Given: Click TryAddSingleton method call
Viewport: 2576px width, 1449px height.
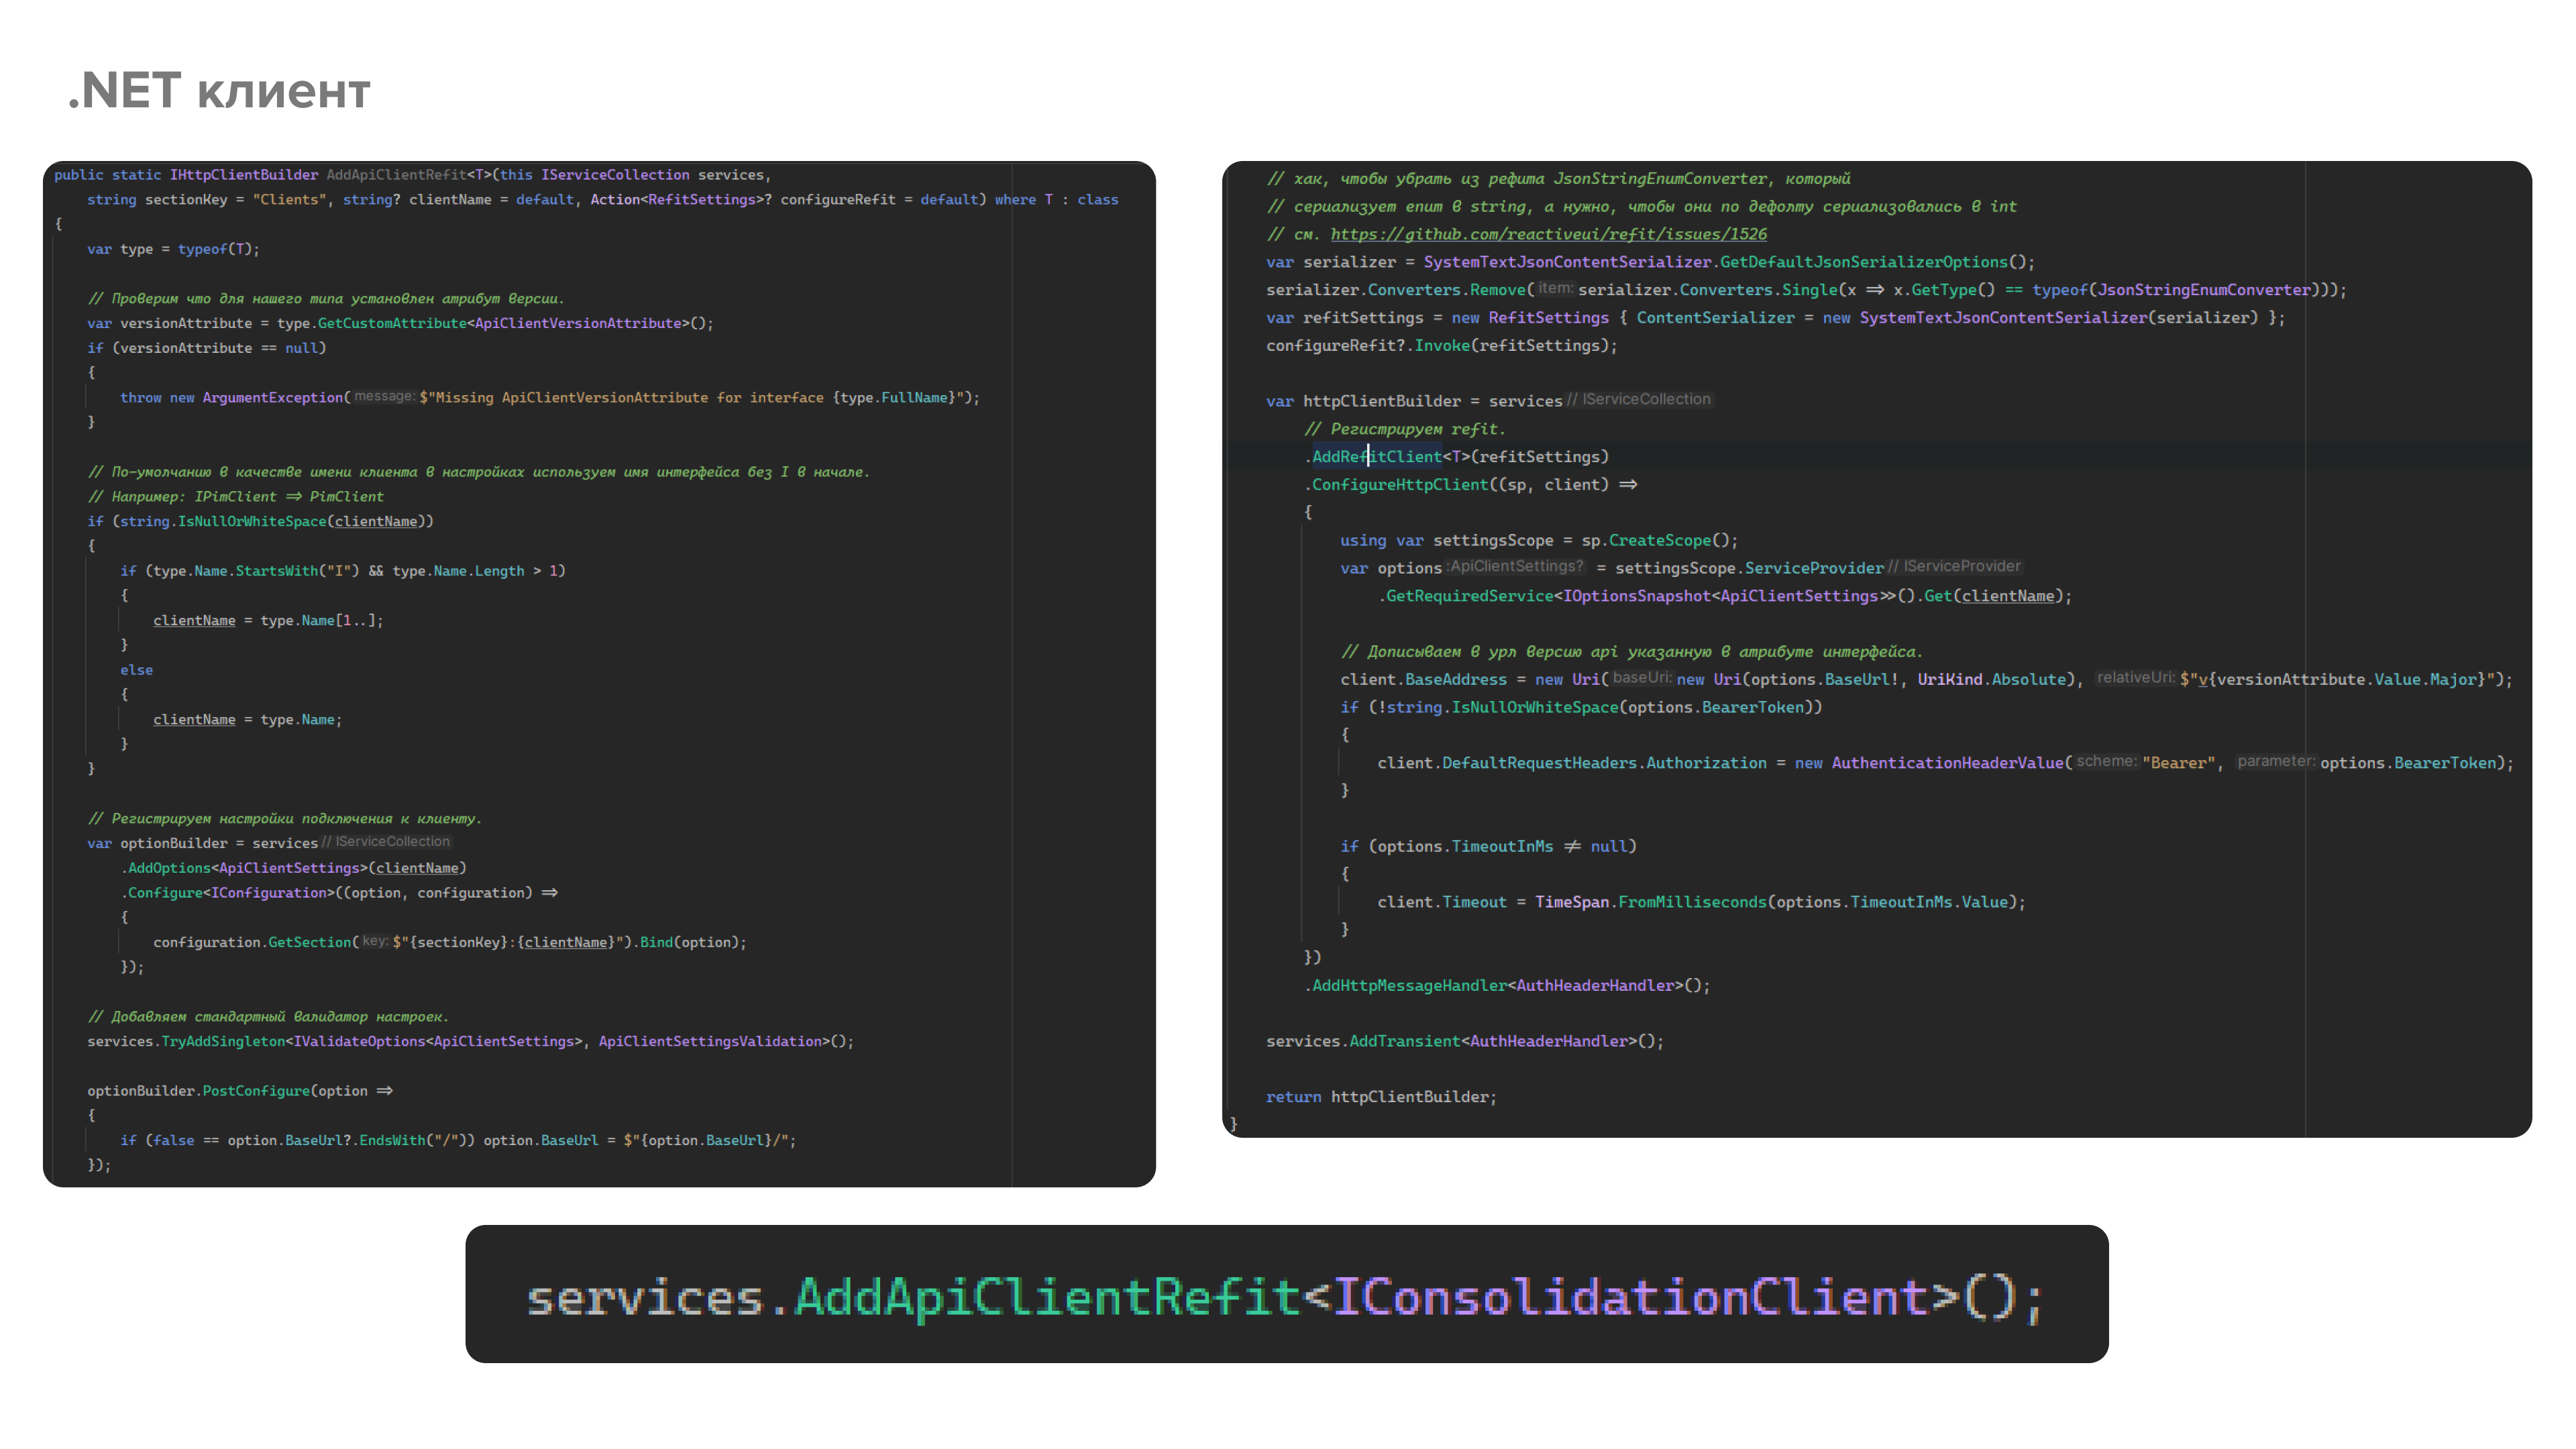Looking at the screenshot, I should tap(223, 1042).
